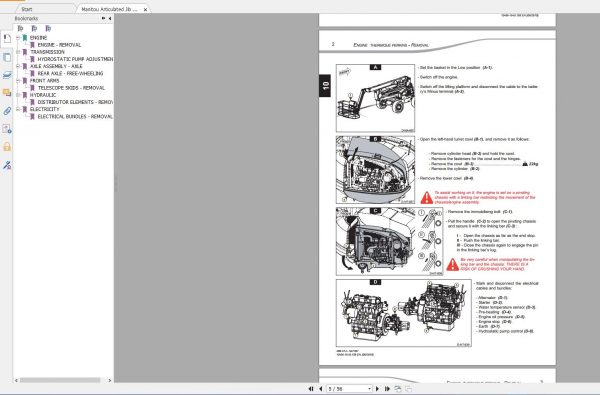
Task: Open the document search sidebar icon
Action: [x=7, y=129]
